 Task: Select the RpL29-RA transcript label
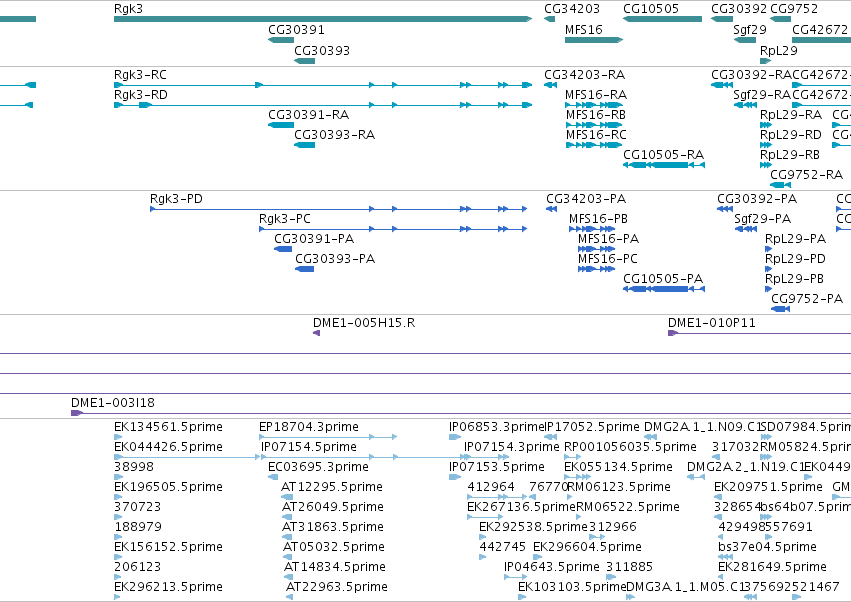[x=791, y=115]
